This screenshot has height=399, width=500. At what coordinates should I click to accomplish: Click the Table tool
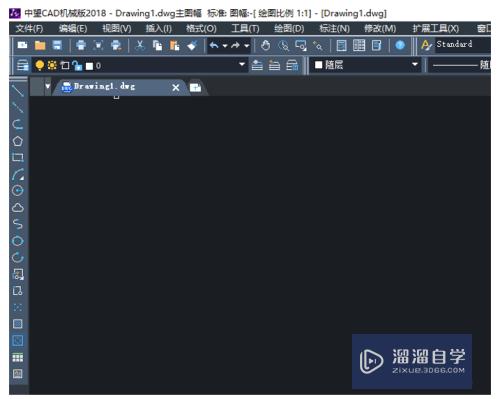click(18, 358)
